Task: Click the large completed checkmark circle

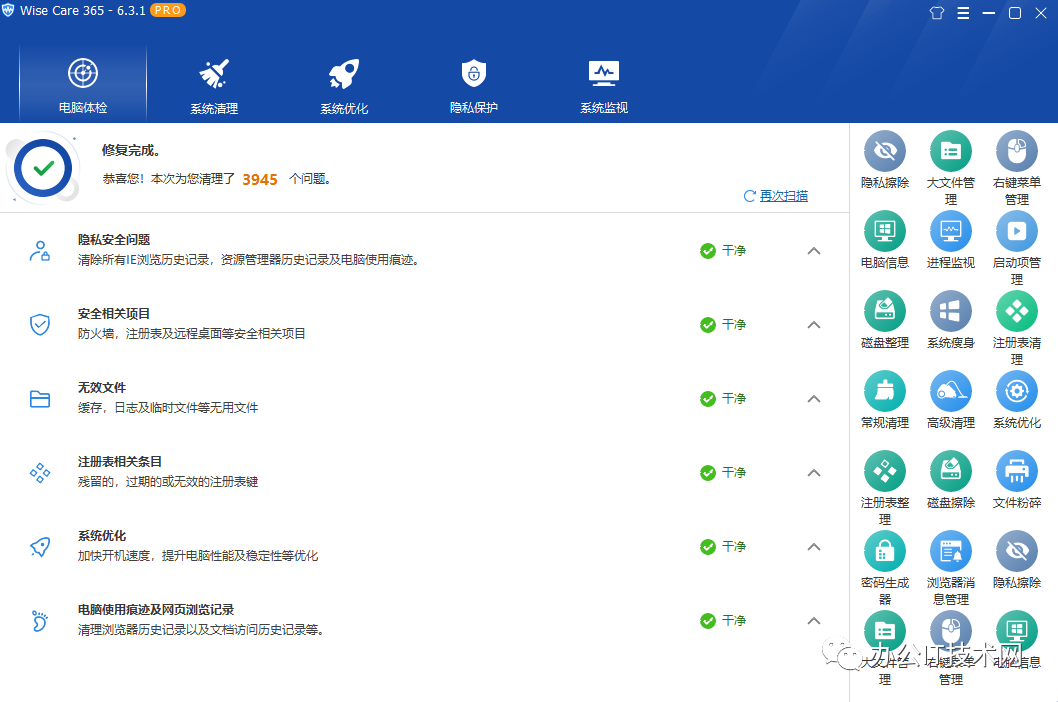Action: click(43, 168)
